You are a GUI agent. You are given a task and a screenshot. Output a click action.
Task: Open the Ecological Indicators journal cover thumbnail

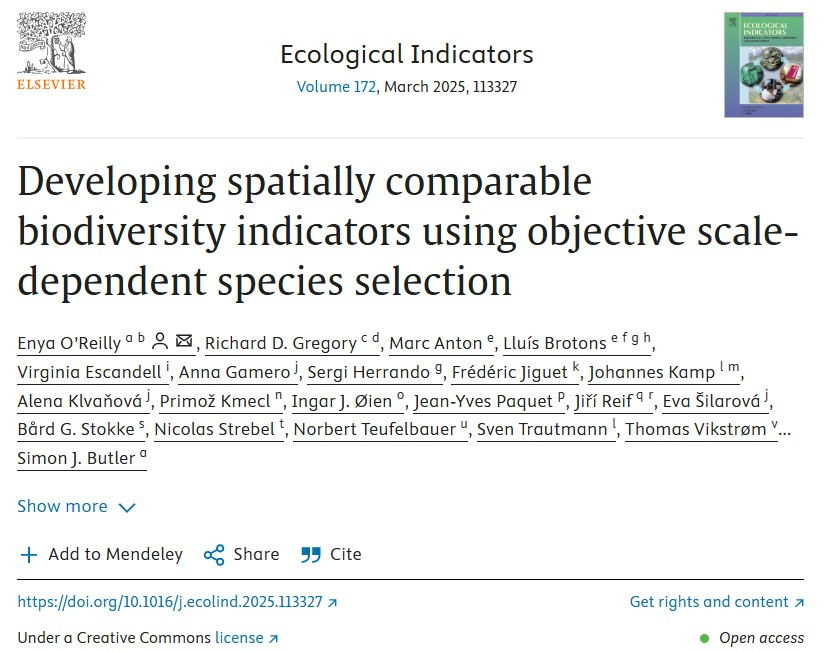(x=763, y=65)
